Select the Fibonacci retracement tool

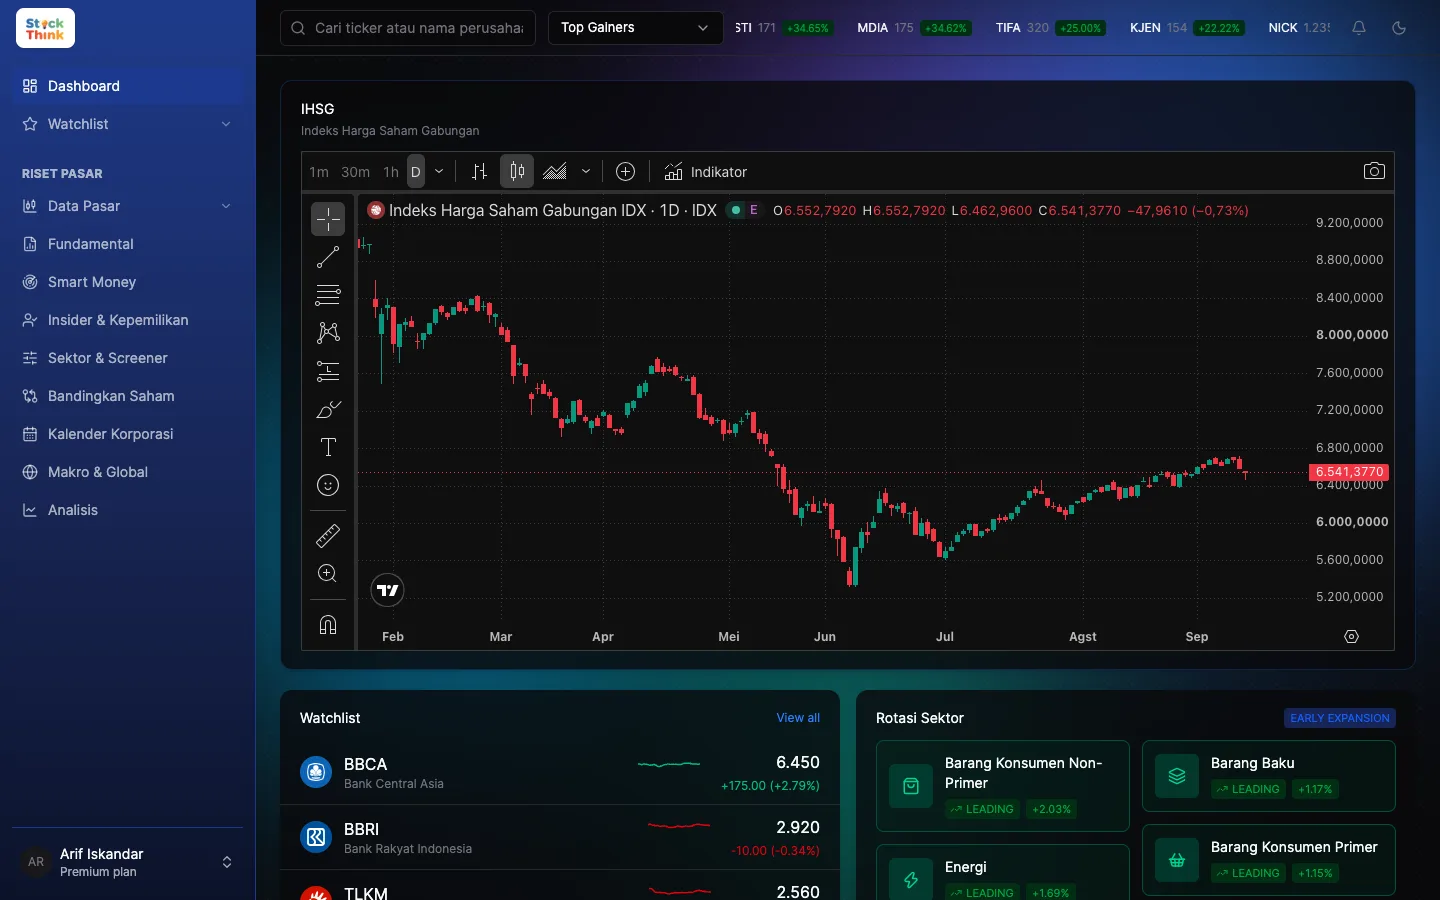(x=328, y=295)
